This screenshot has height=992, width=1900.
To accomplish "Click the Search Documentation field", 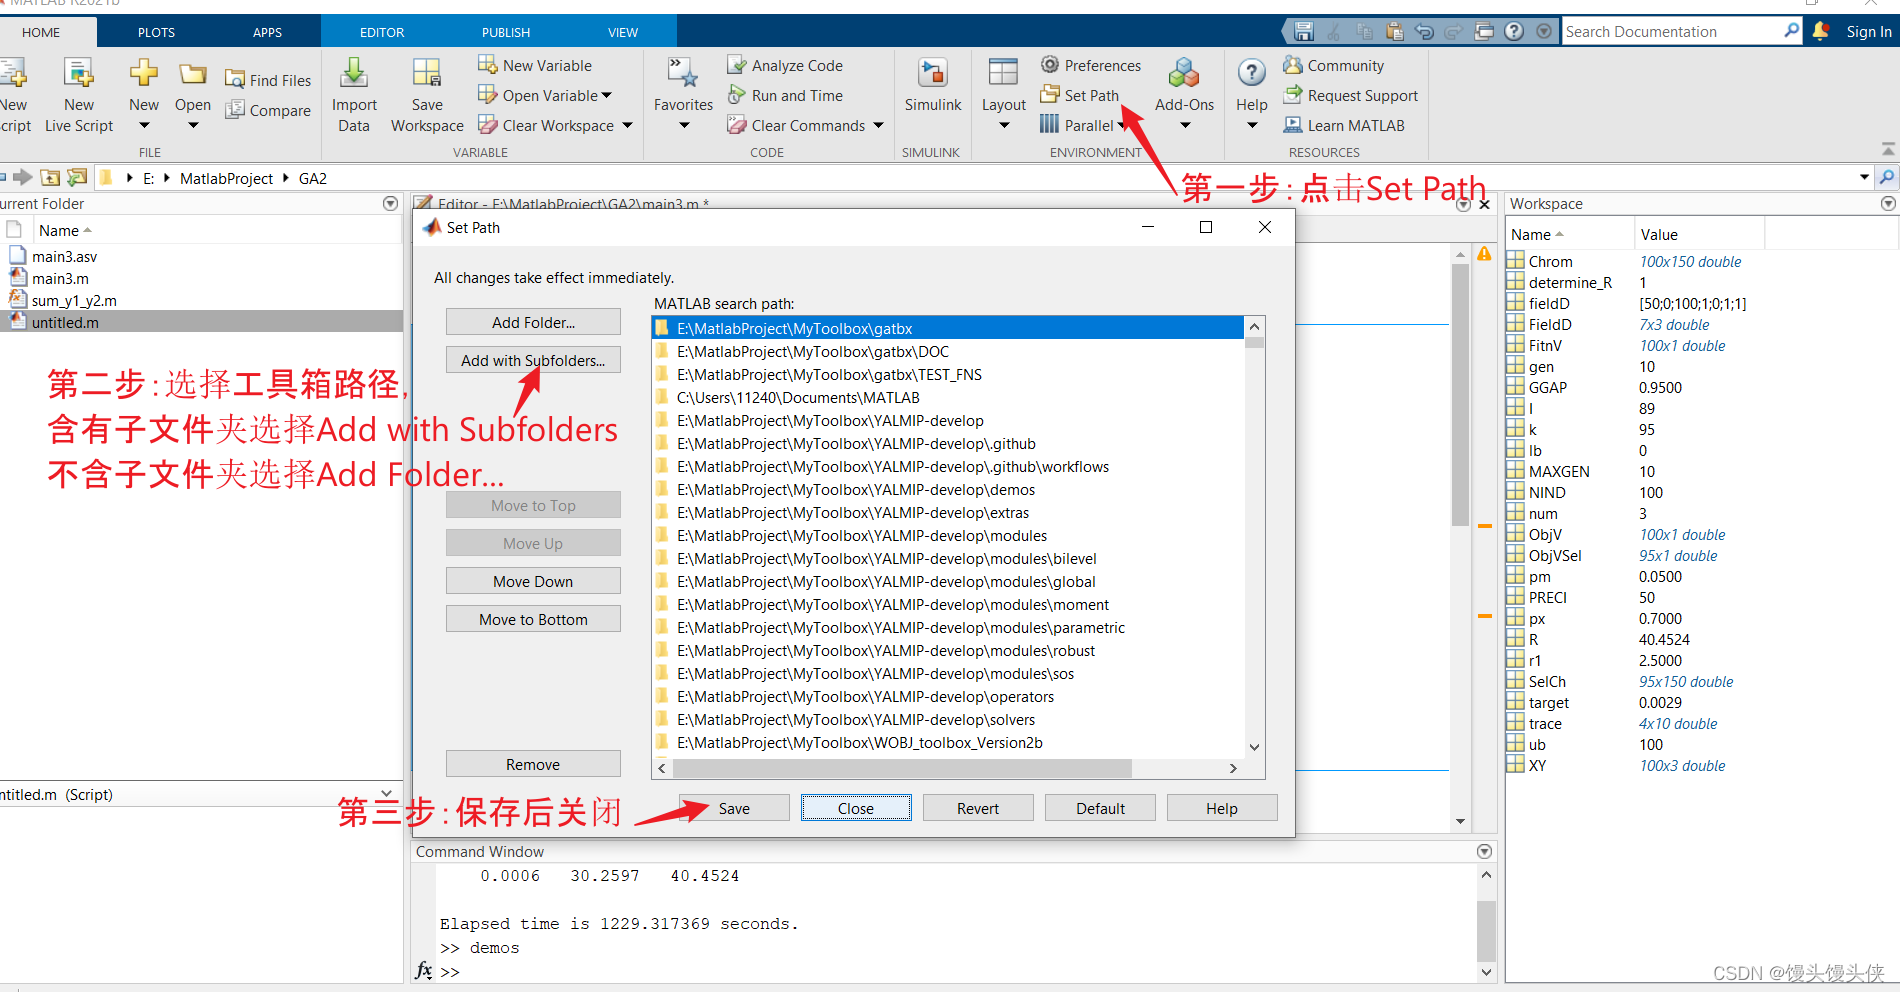I will click(x=1672, y=31).
